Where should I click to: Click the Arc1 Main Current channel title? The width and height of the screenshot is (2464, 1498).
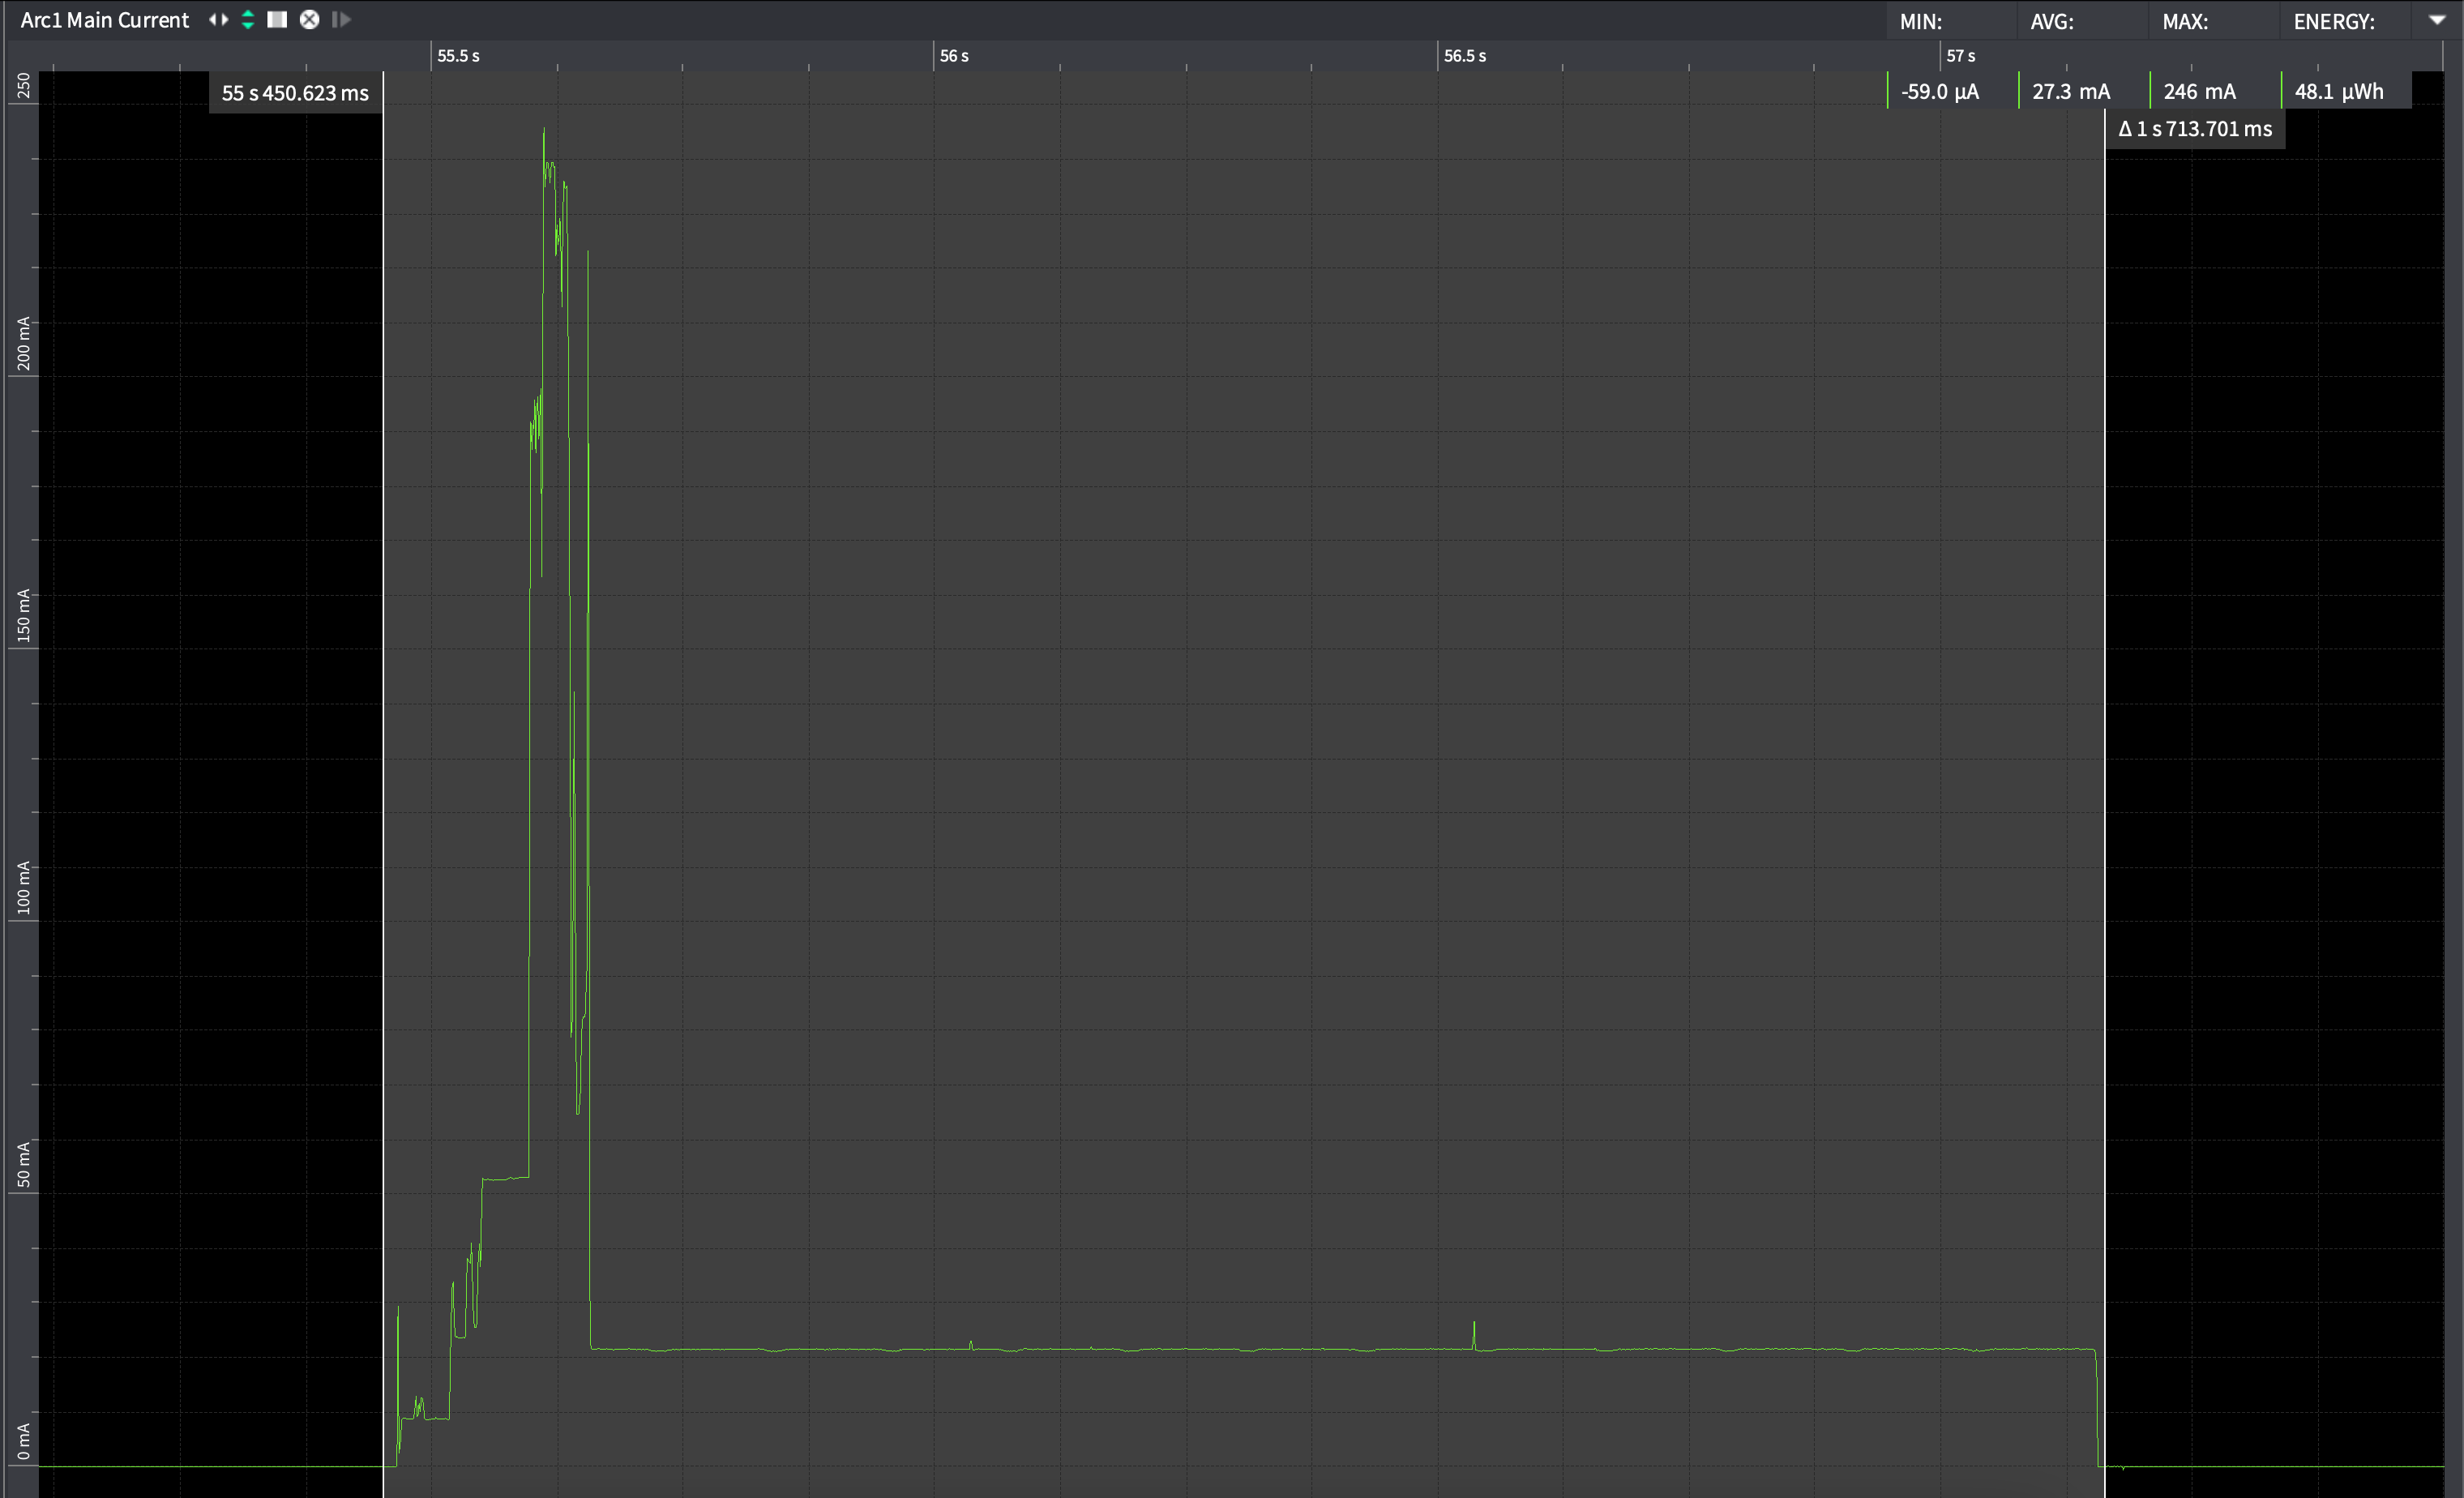coord(104,20)
